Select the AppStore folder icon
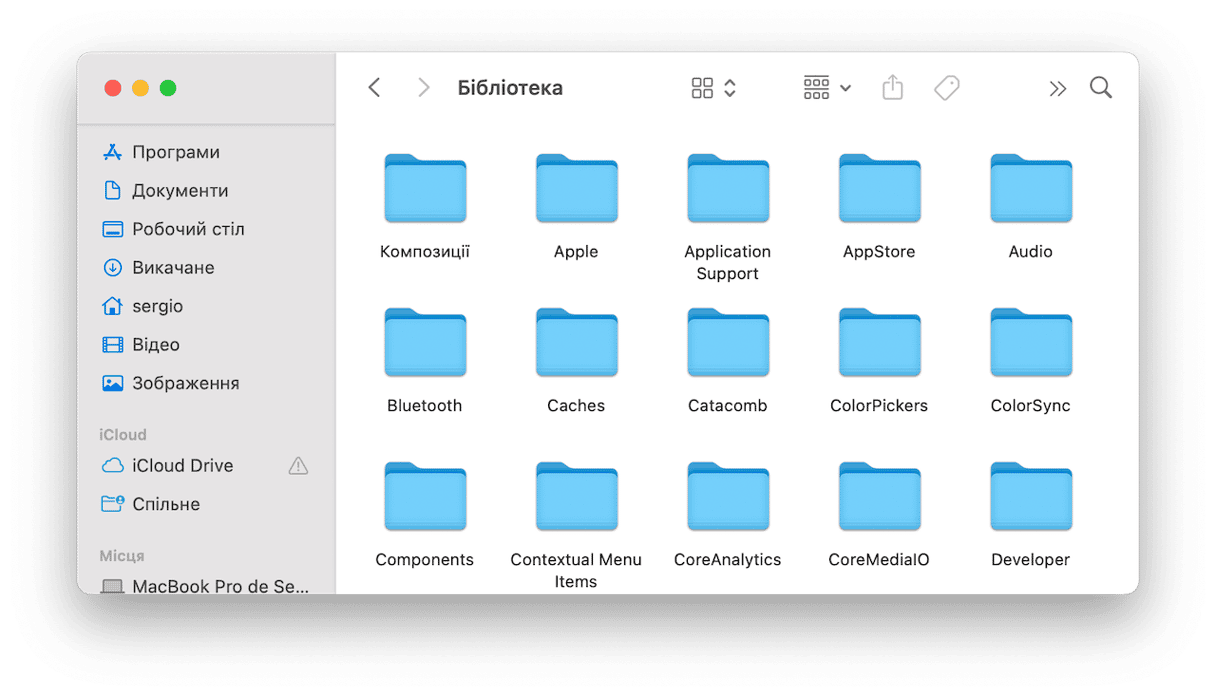Viewport: 1216px width, 696px height. click(x=879, y=188)
